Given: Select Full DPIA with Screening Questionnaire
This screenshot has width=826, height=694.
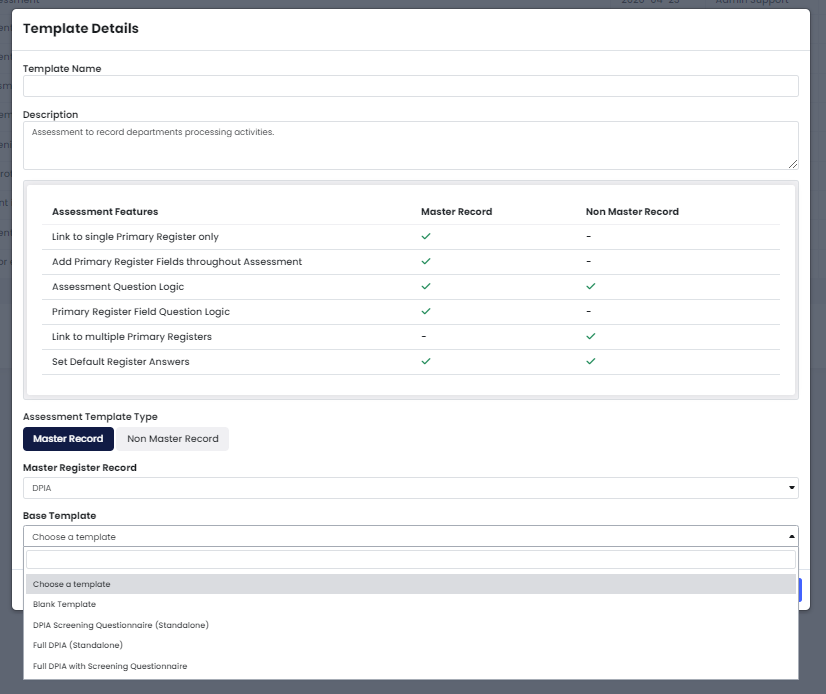Looking at the screenshot, I should [x=109, y=666].
